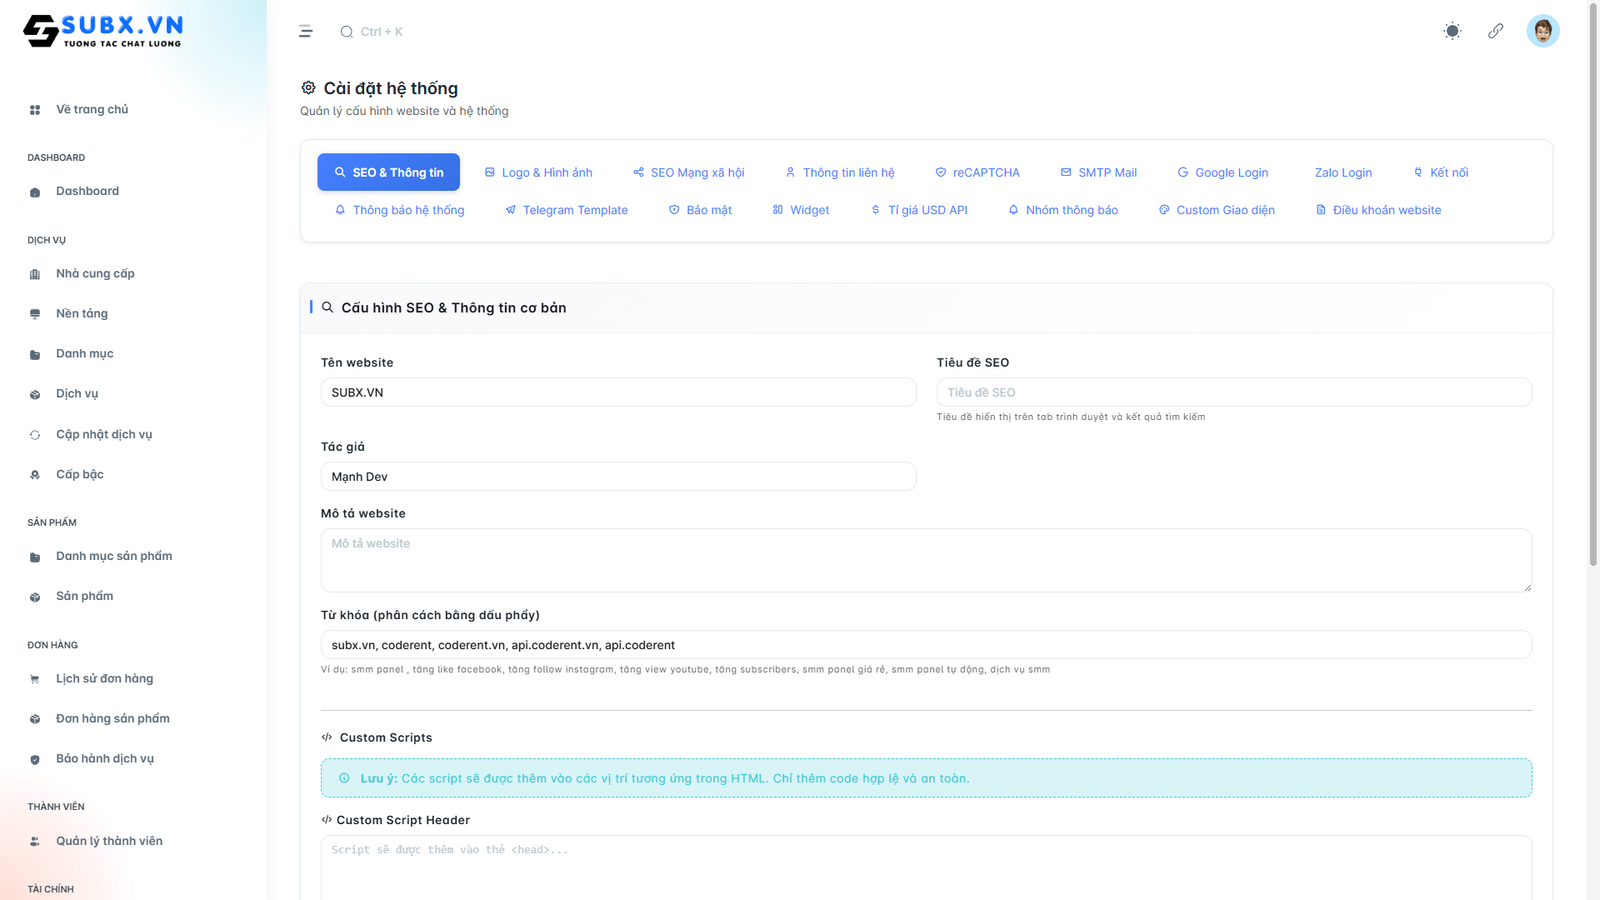The width and height of the screenshot is (1600, 900).
Task: Open the reCAPTCHA settings tab
Action: click(x=977, y=172)
